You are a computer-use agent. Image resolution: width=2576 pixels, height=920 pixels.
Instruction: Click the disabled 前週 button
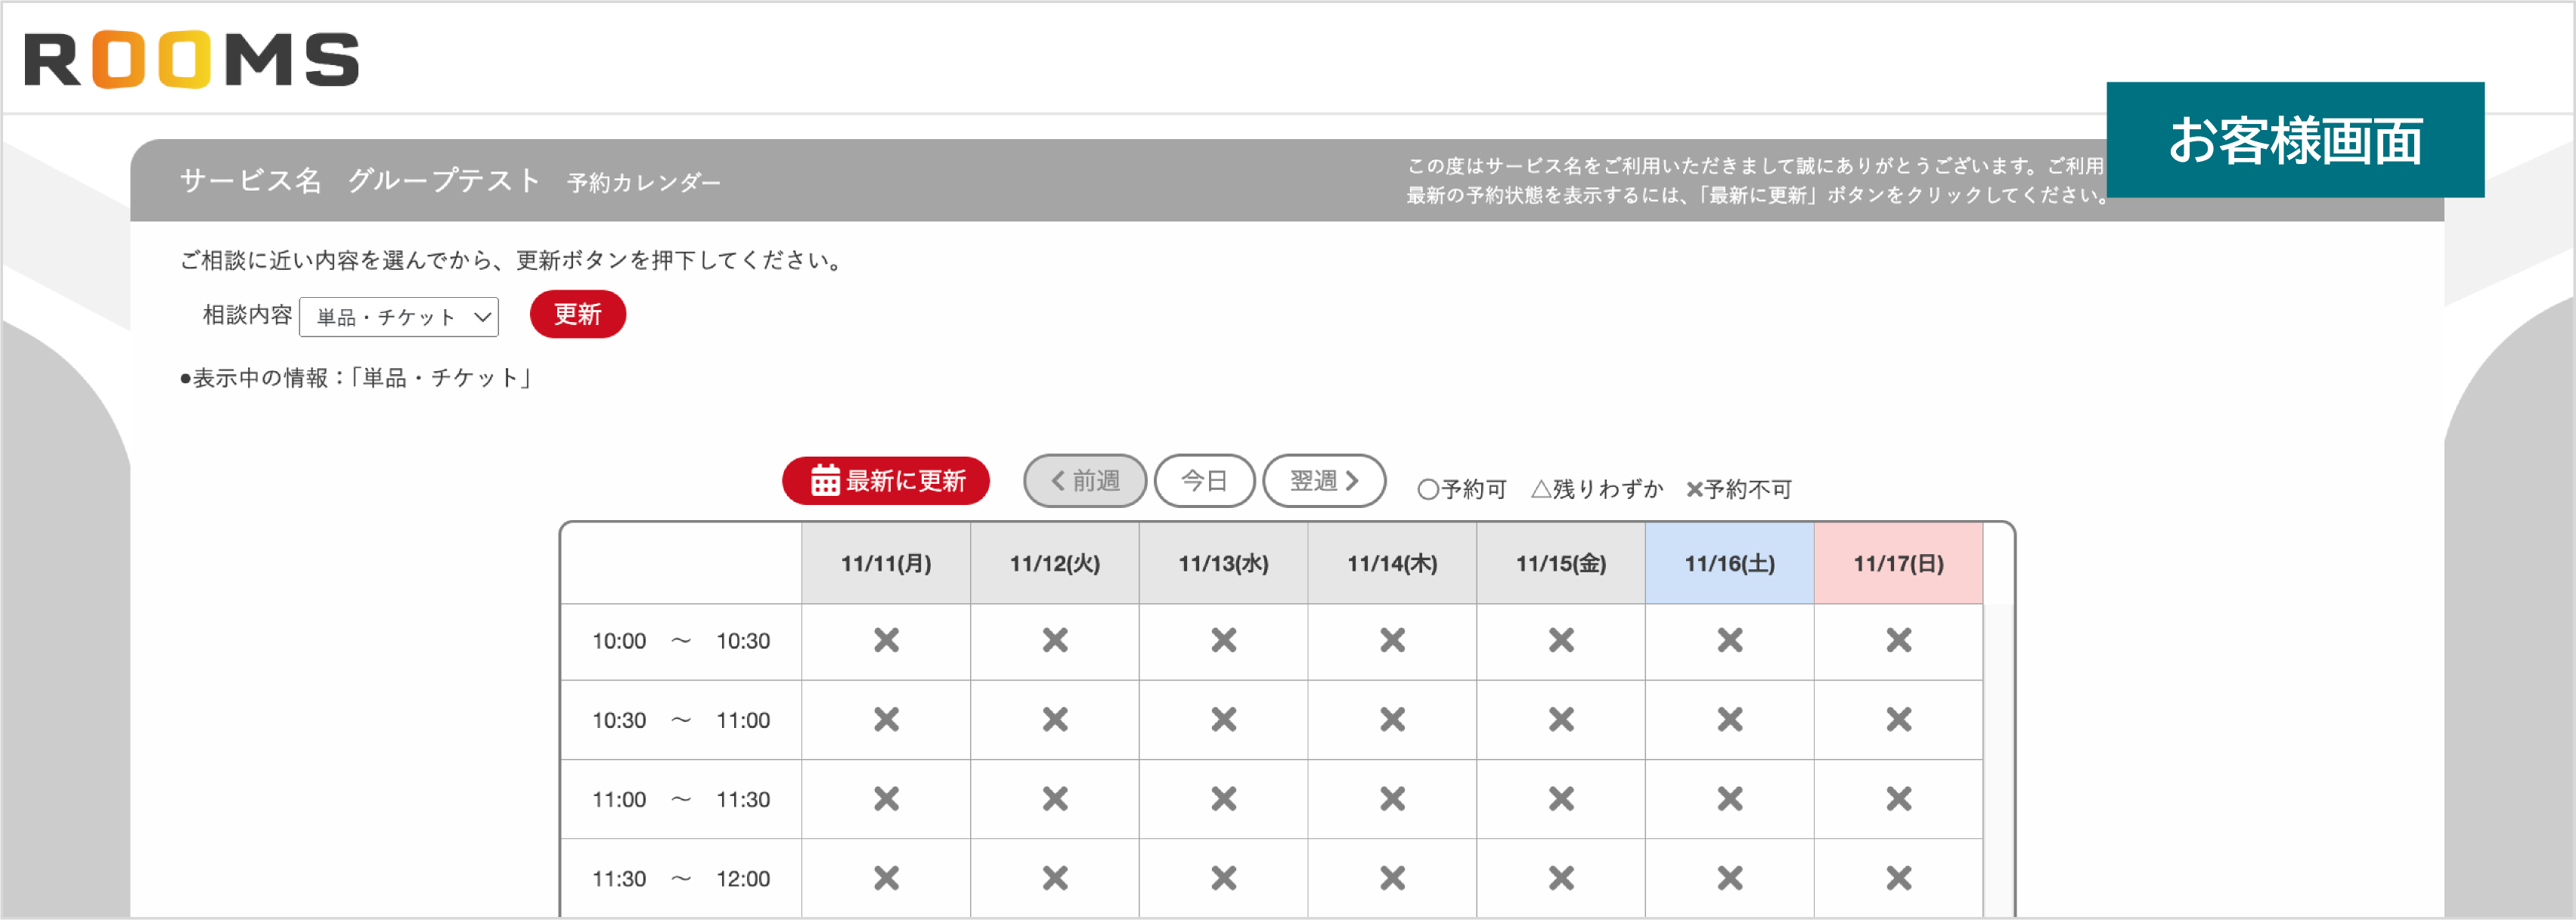[x=1085, y=480]
